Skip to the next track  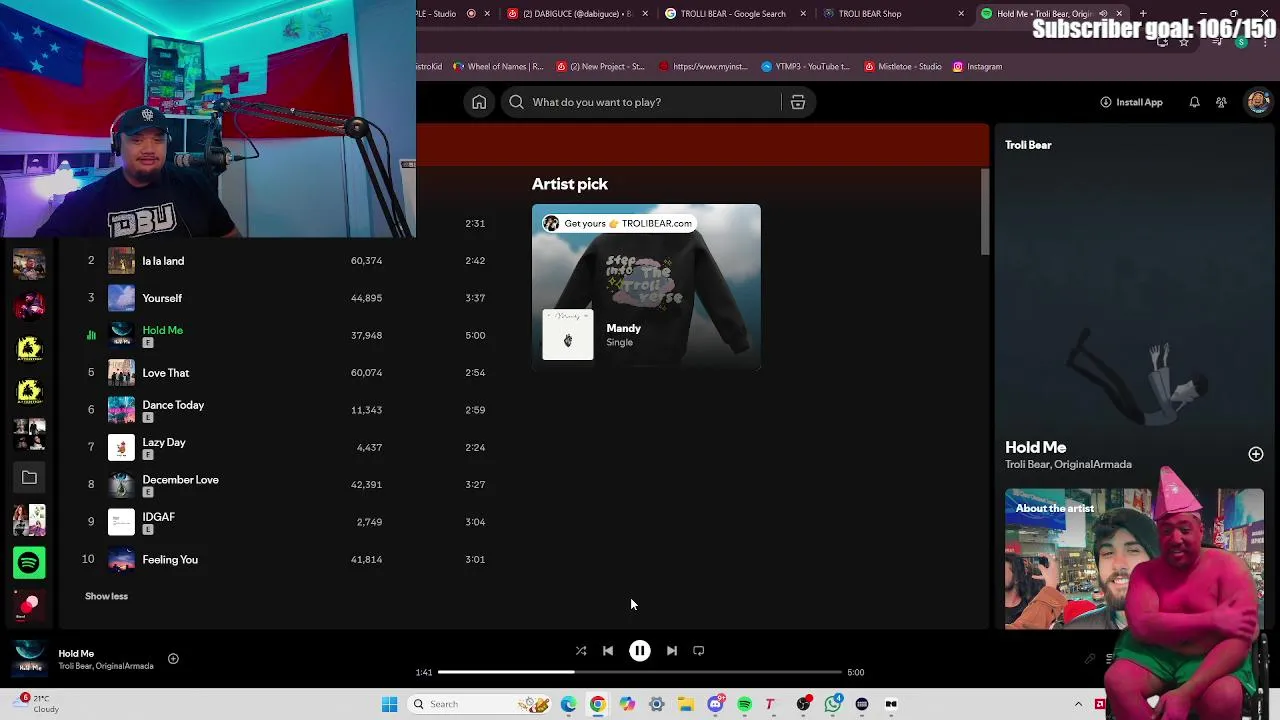672,651
